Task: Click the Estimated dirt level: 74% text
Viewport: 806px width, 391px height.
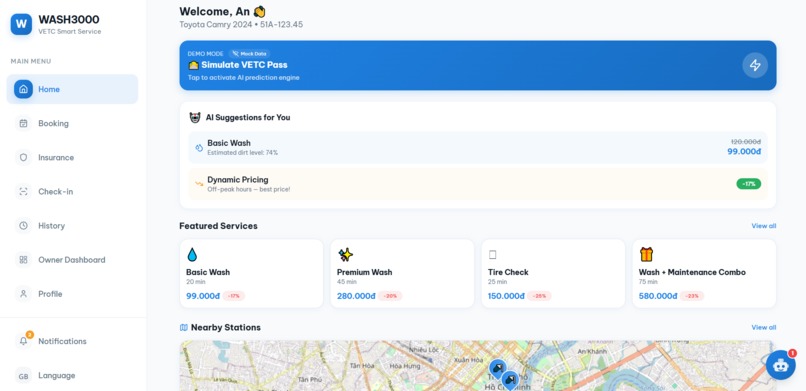Action: click(x=243, y=153)
